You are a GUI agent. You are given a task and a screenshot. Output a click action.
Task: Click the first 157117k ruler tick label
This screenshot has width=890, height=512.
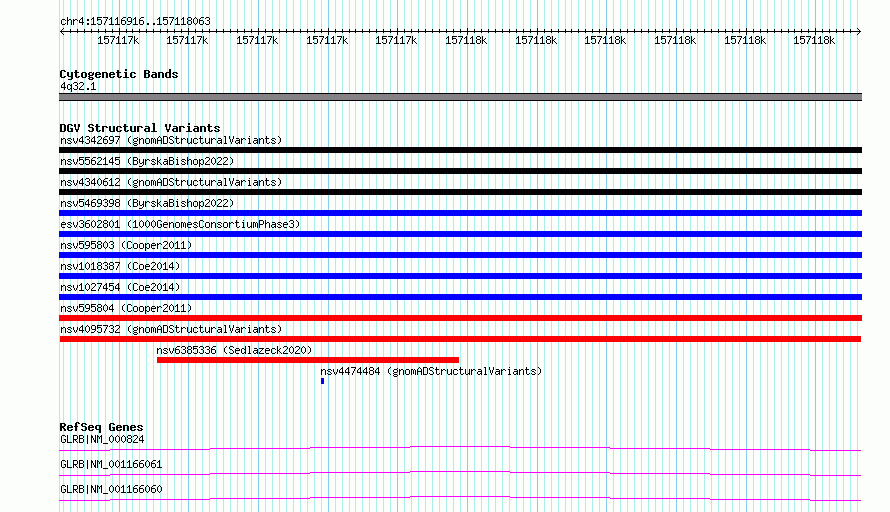118,41
